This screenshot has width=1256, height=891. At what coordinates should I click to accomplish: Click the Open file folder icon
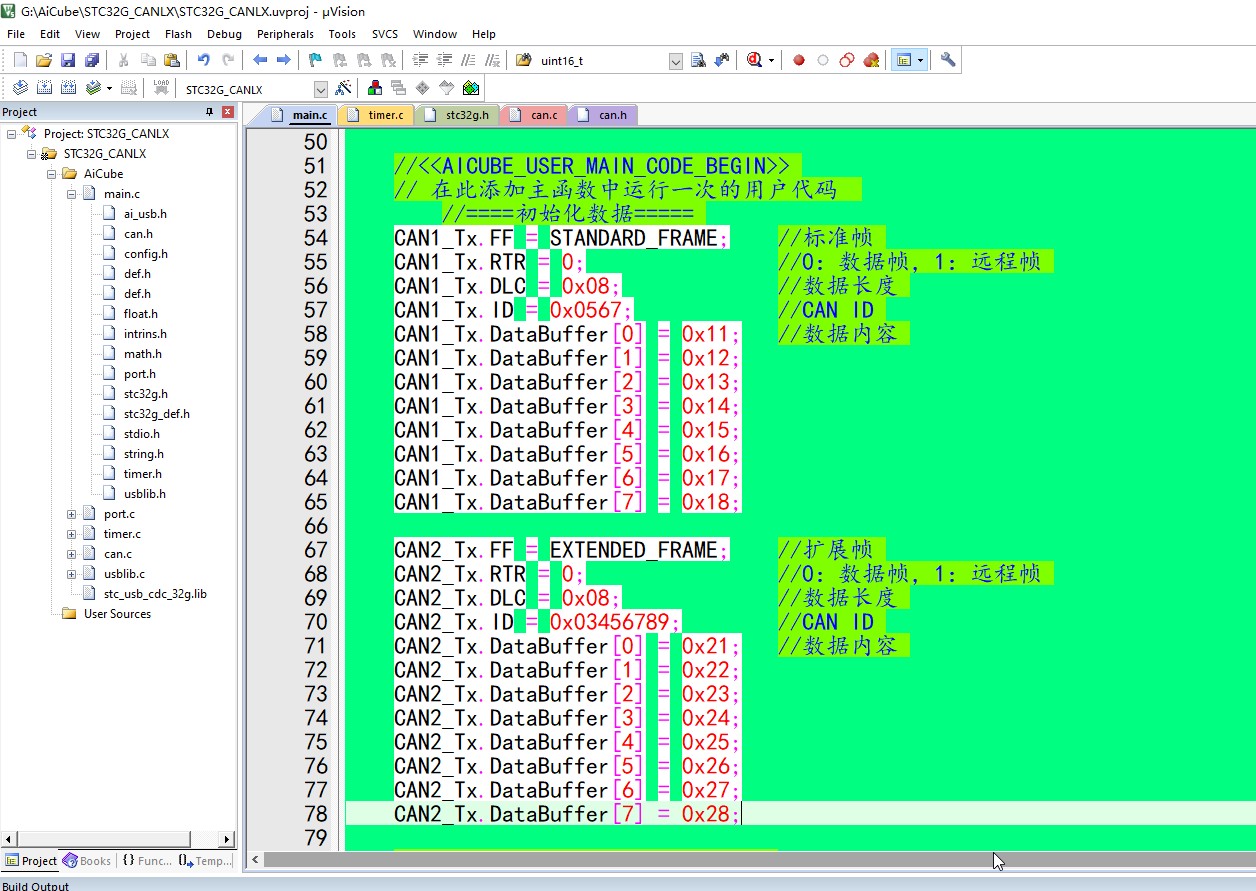pyautogui.click(x=44, y=60)
